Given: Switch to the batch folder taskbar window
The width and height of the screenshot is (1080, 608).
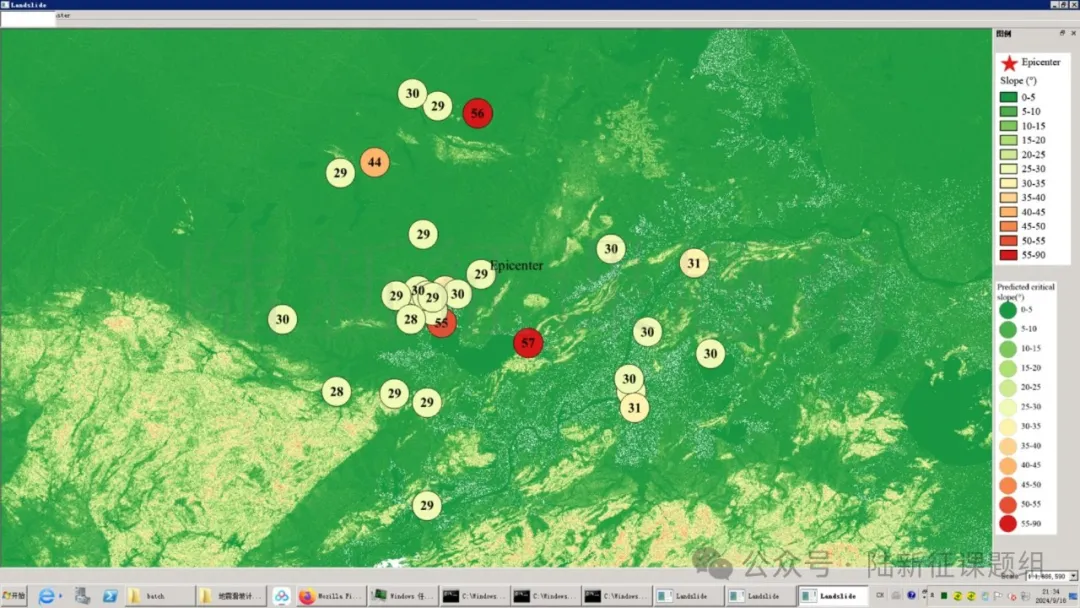Looking at the screenshot, I should [x=159, y=596].
